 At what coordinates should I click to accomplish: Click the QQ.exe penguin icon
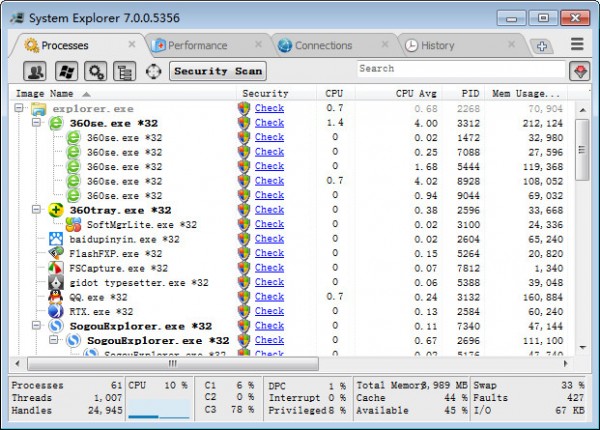[56, 297]
